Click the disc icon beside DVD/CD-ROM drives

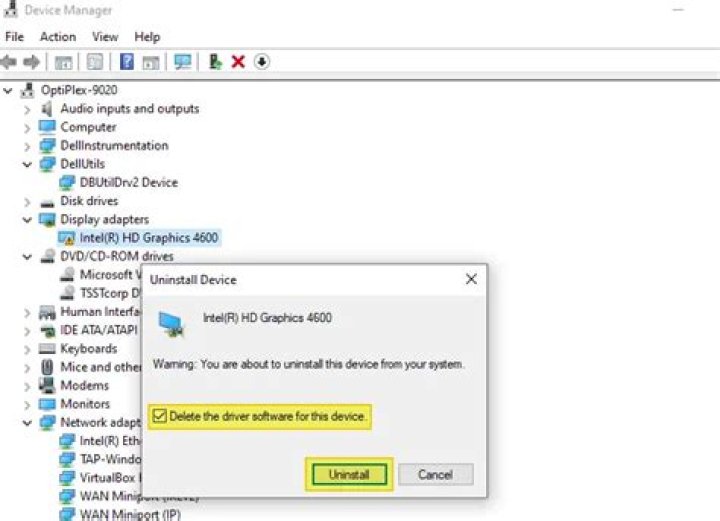click(x=47, y=256)
